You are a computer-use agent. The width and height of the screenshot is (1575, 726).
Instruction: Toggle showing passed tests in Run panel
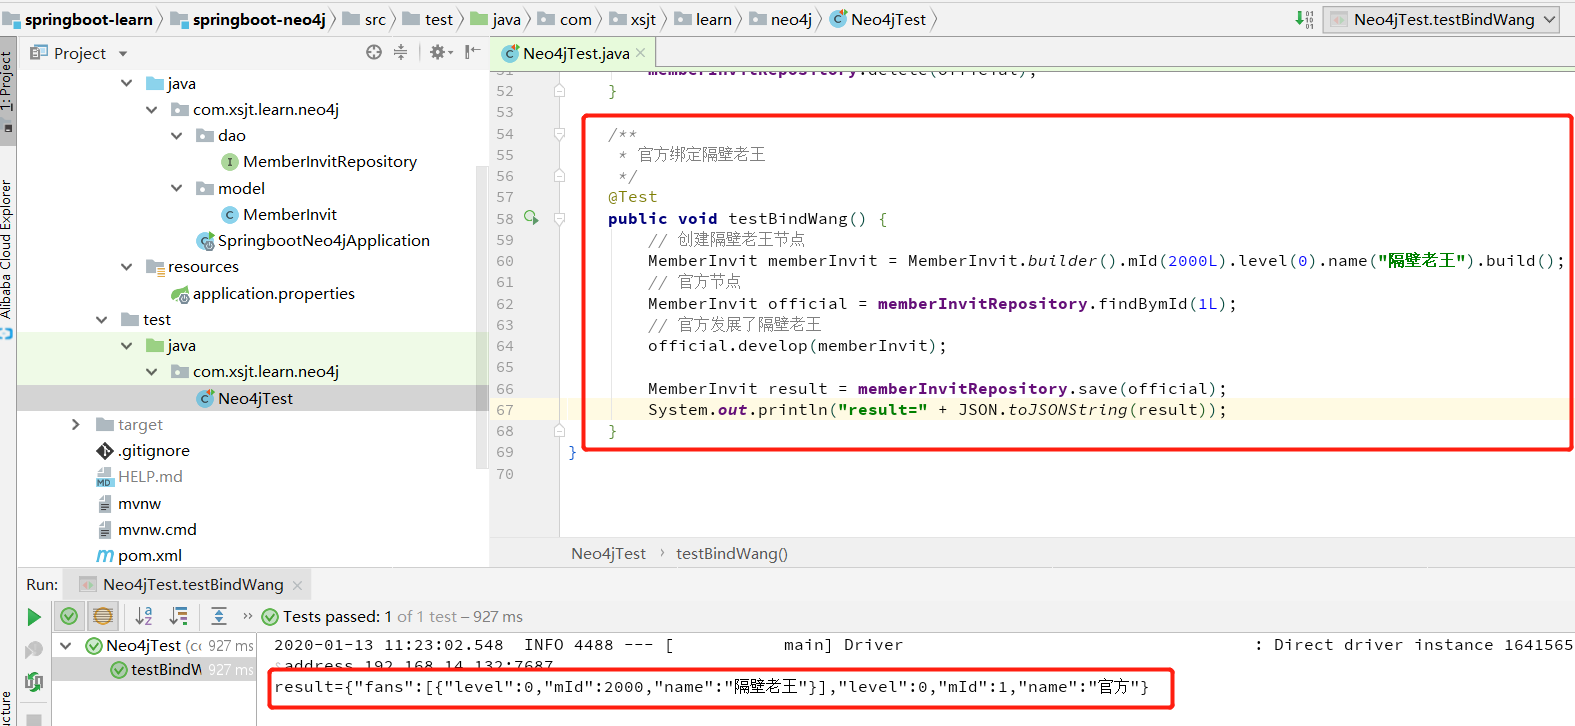69,616
